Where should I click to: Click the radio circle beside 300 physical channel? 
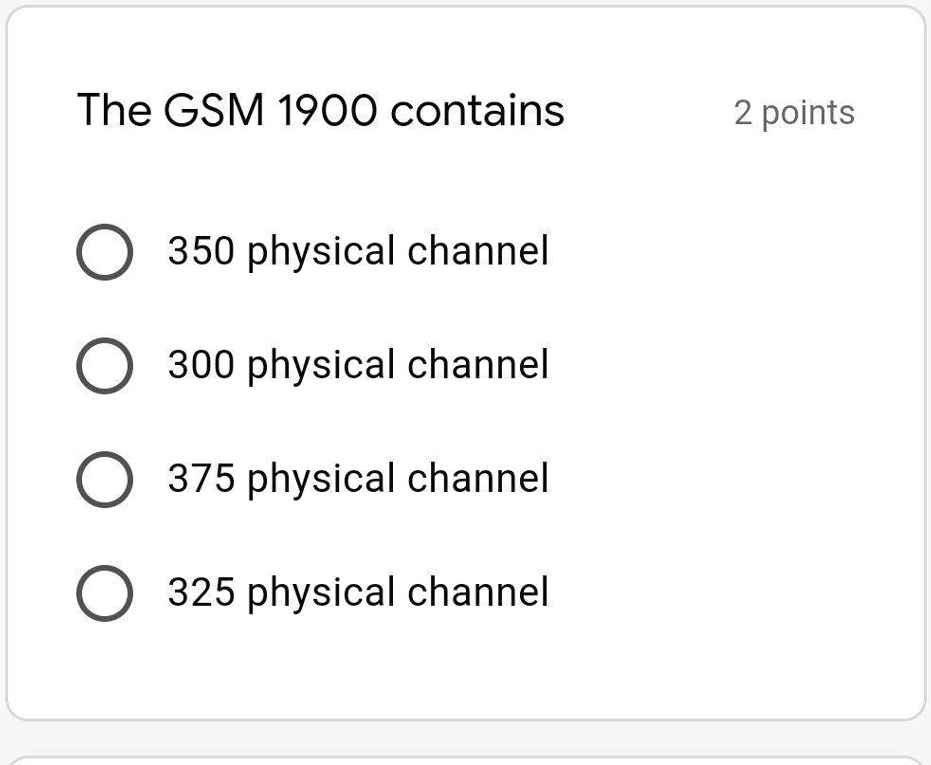(x=104, y=364)
